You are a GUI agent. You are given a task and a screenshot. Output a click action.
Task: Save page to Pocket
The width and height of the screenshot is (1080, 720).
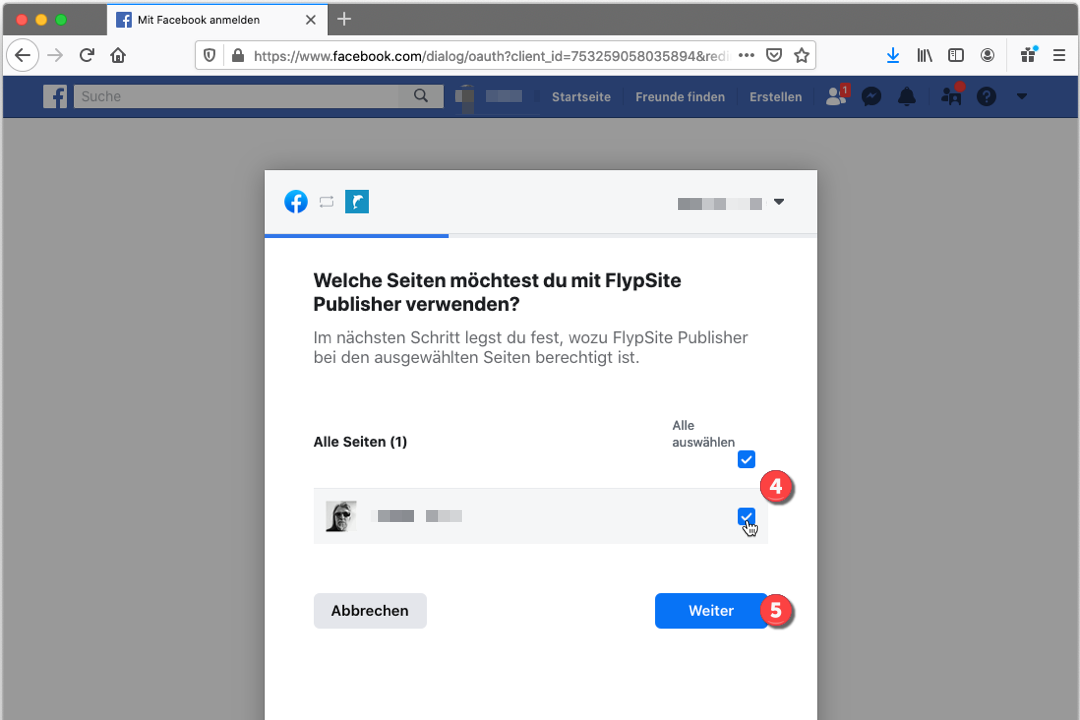point(774,56)
